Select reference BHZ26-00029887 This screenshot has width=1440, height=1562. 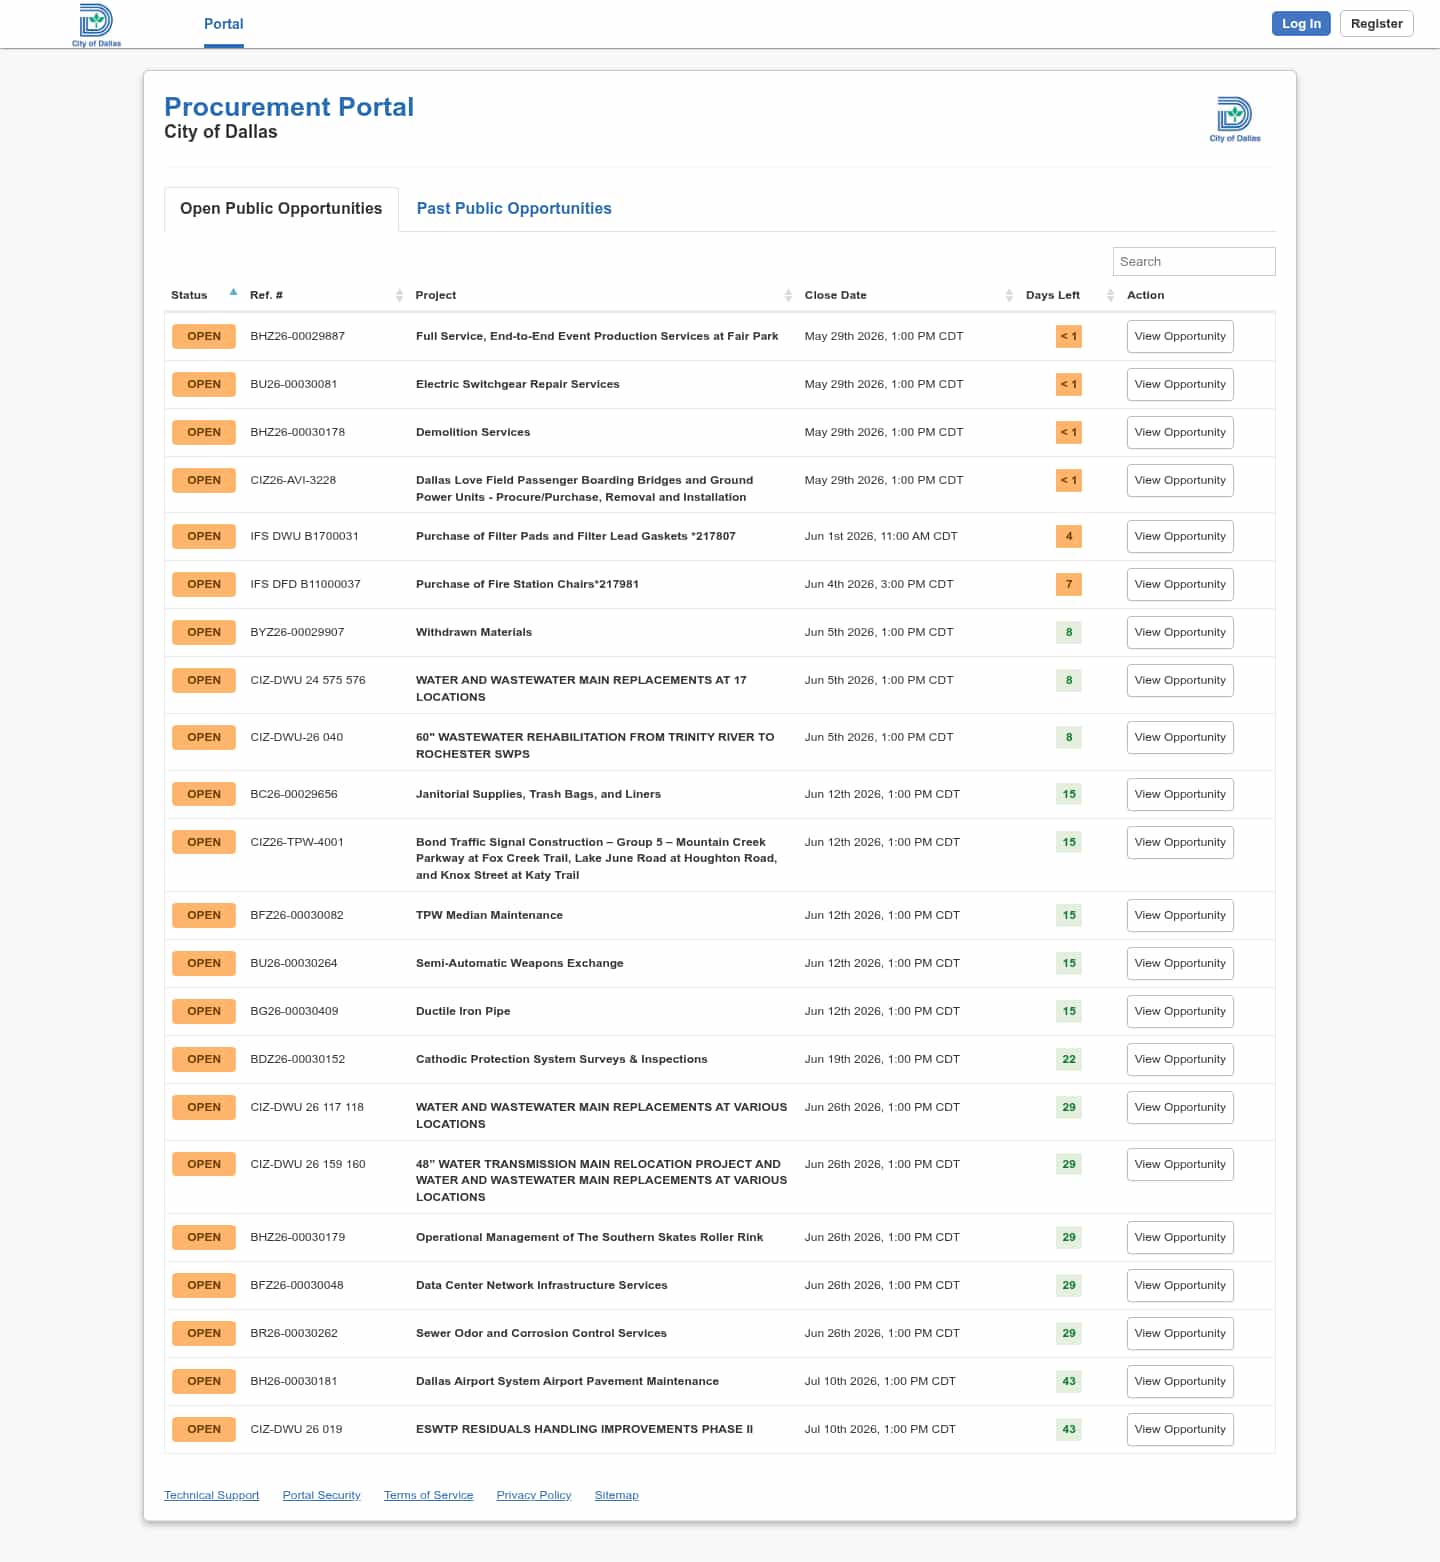tap(297, 336)
